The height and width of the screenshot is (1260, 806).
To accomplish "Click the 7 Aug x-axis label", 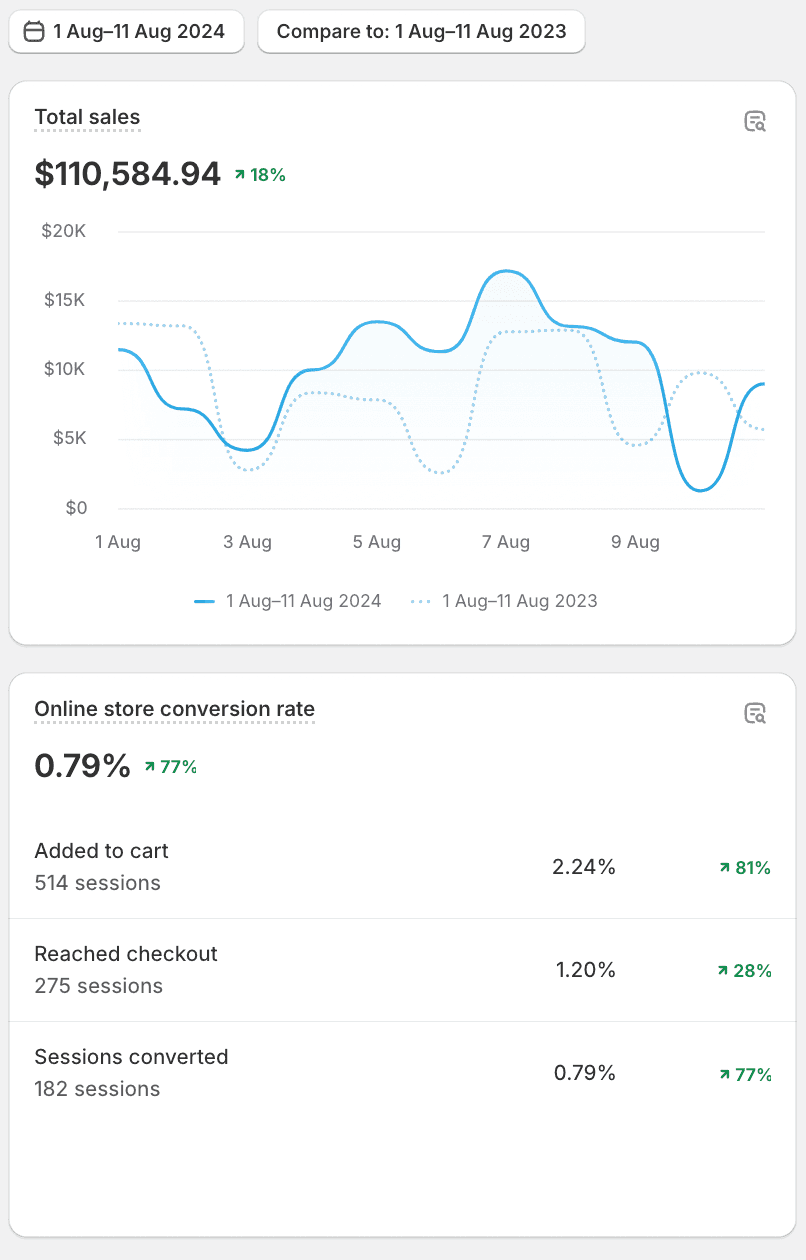I will coord(506,542).
